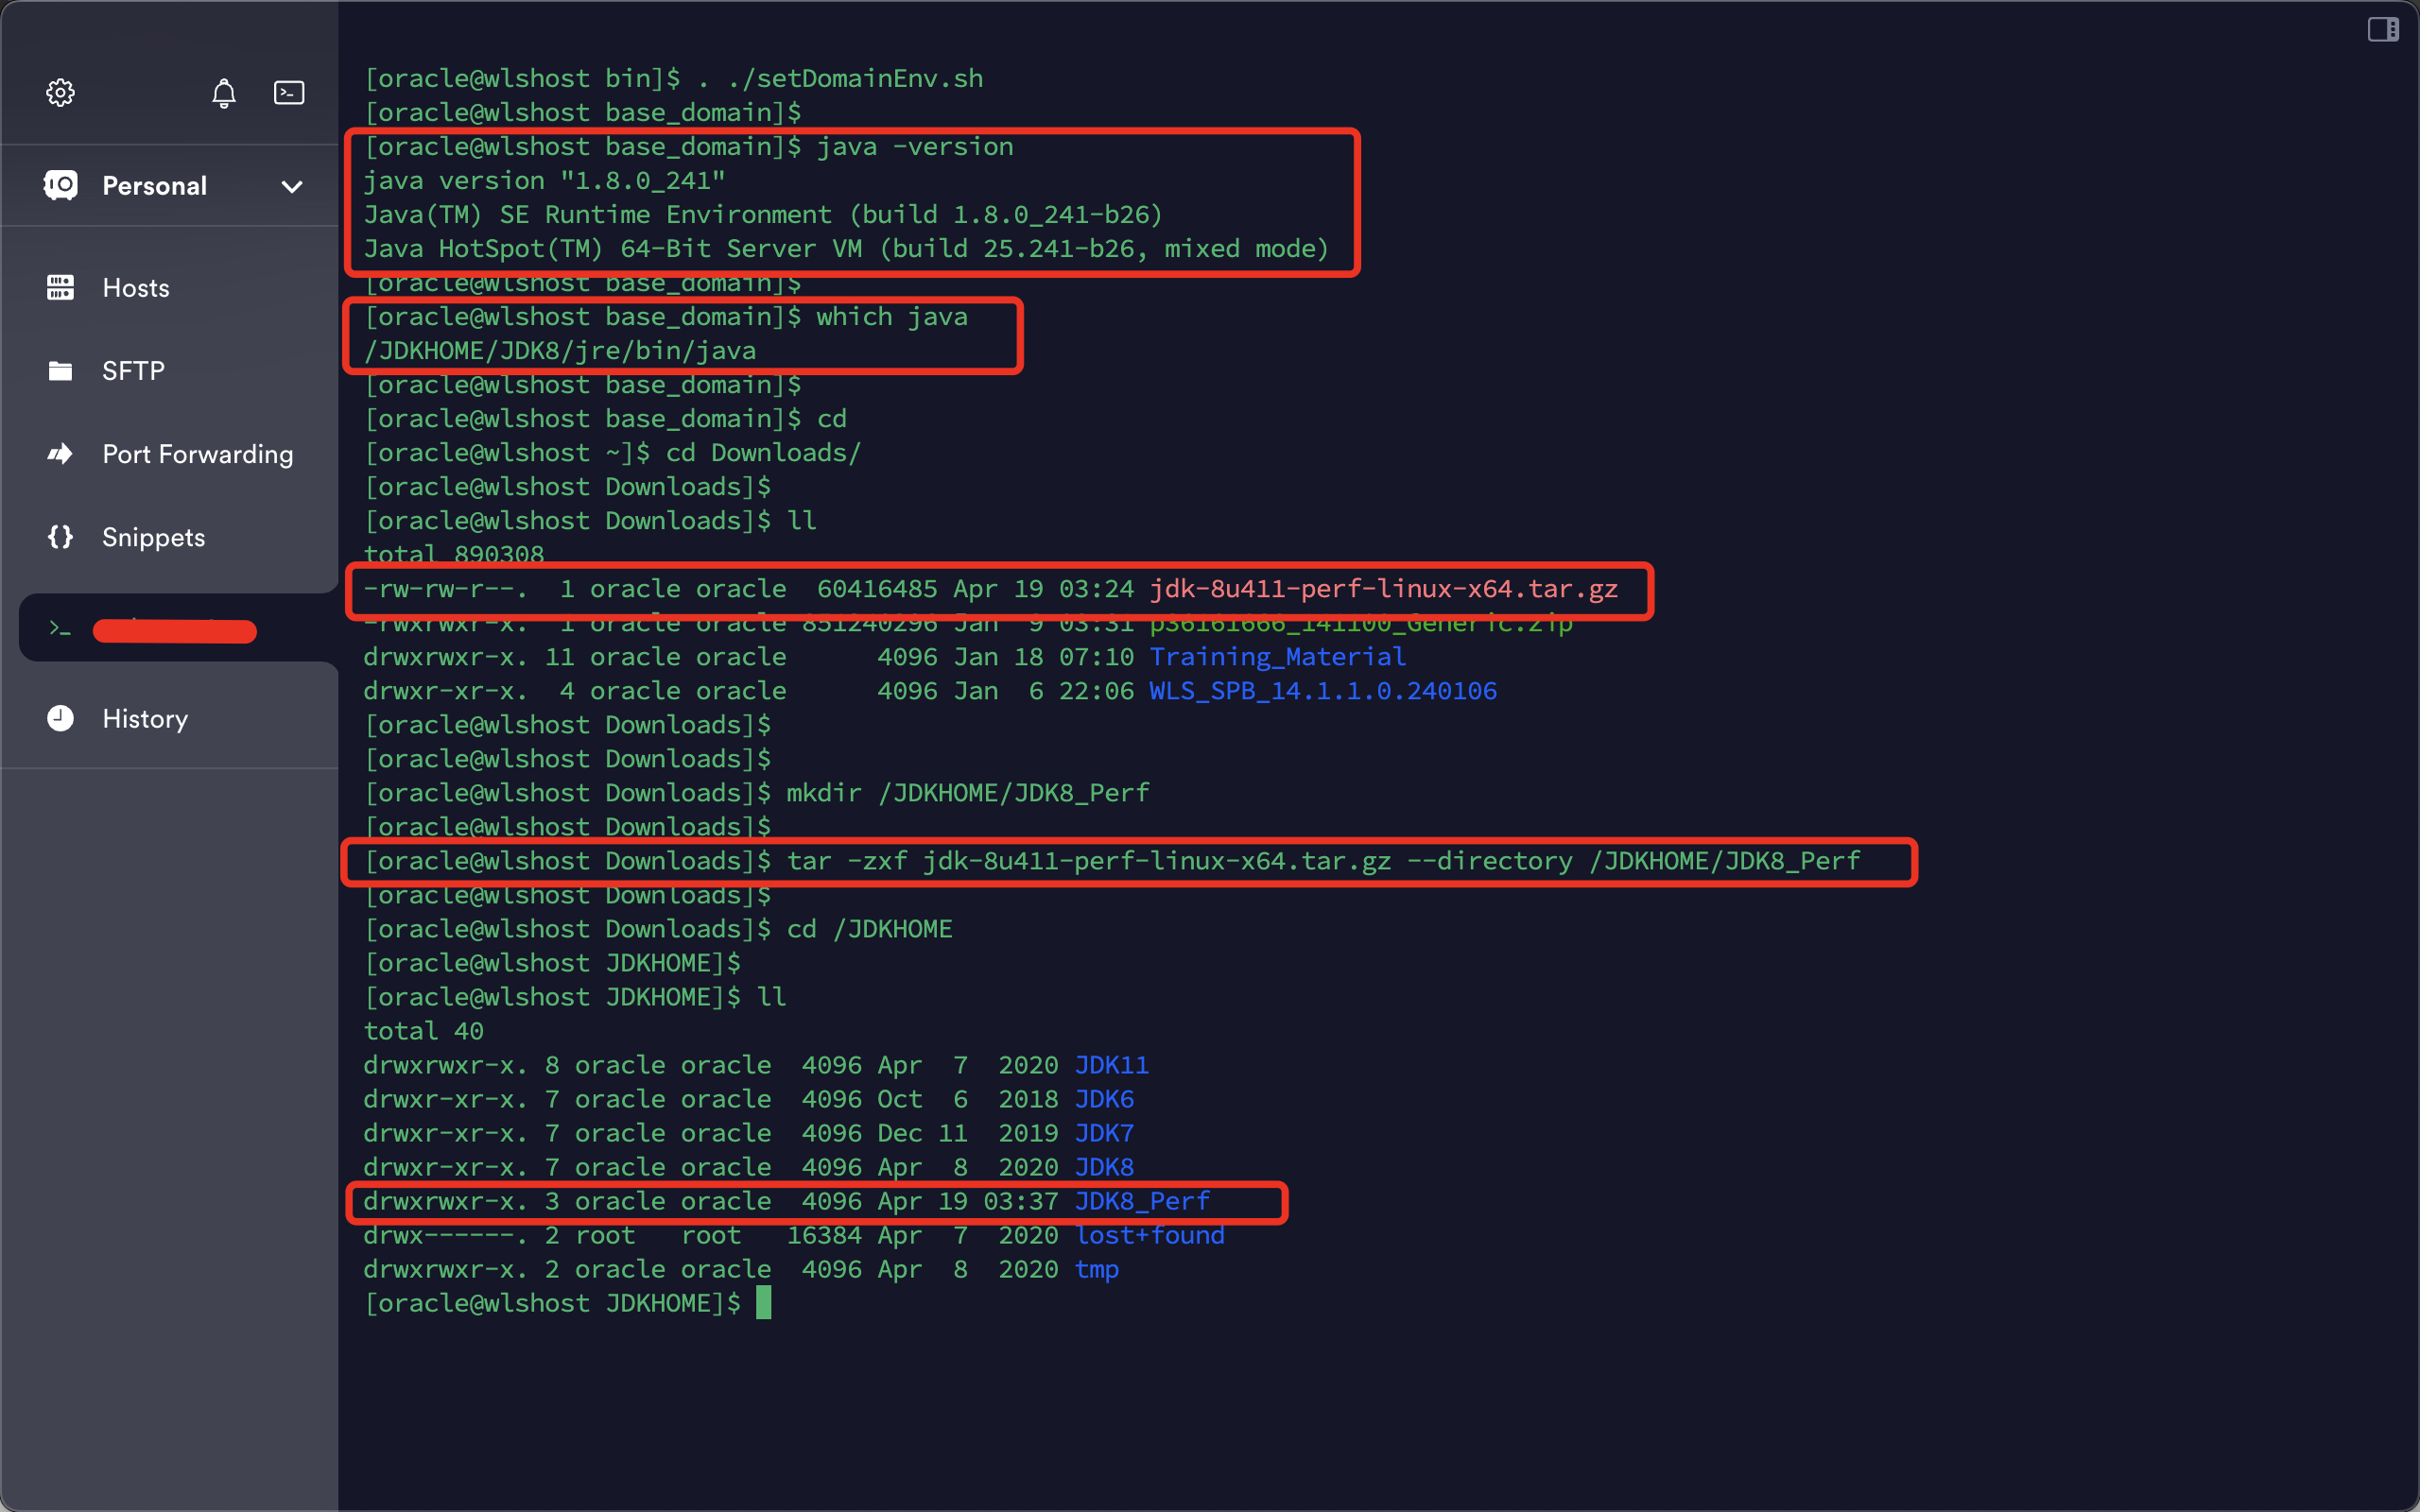
Task: Go to Port Forwarding
Action: [198, 454]
